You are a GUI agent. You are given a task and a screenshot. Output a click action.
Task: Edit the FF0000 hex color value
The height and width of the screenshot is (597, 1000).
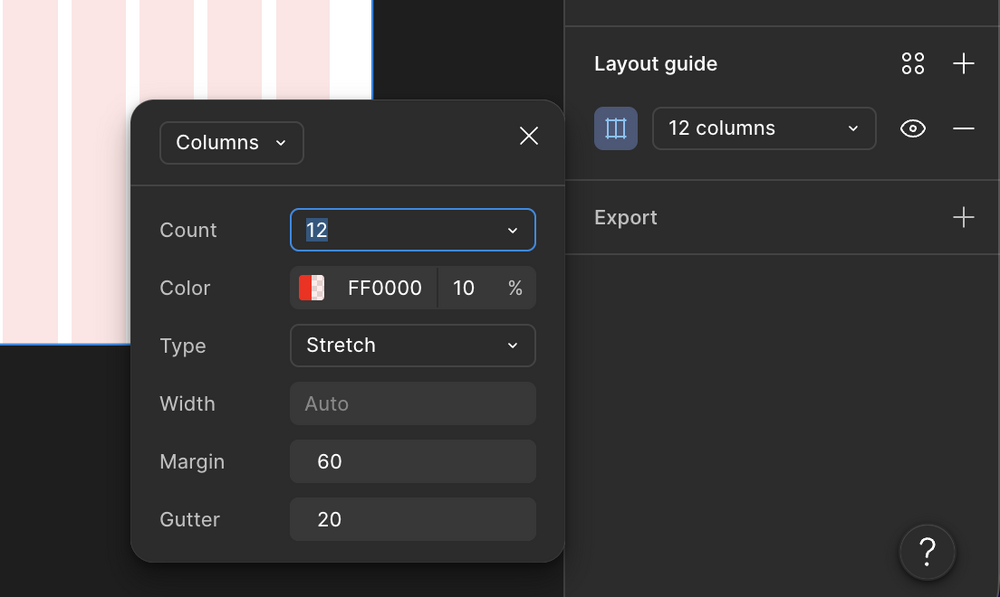point(385,288)
